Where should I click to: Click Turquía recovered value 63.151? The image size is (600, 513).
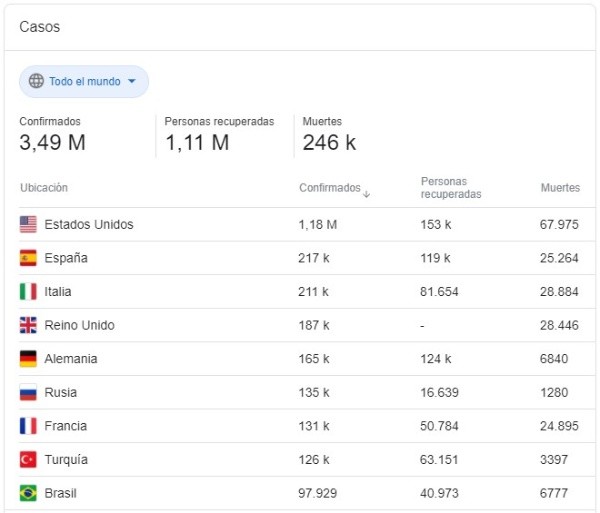click(x=439, y=459)
